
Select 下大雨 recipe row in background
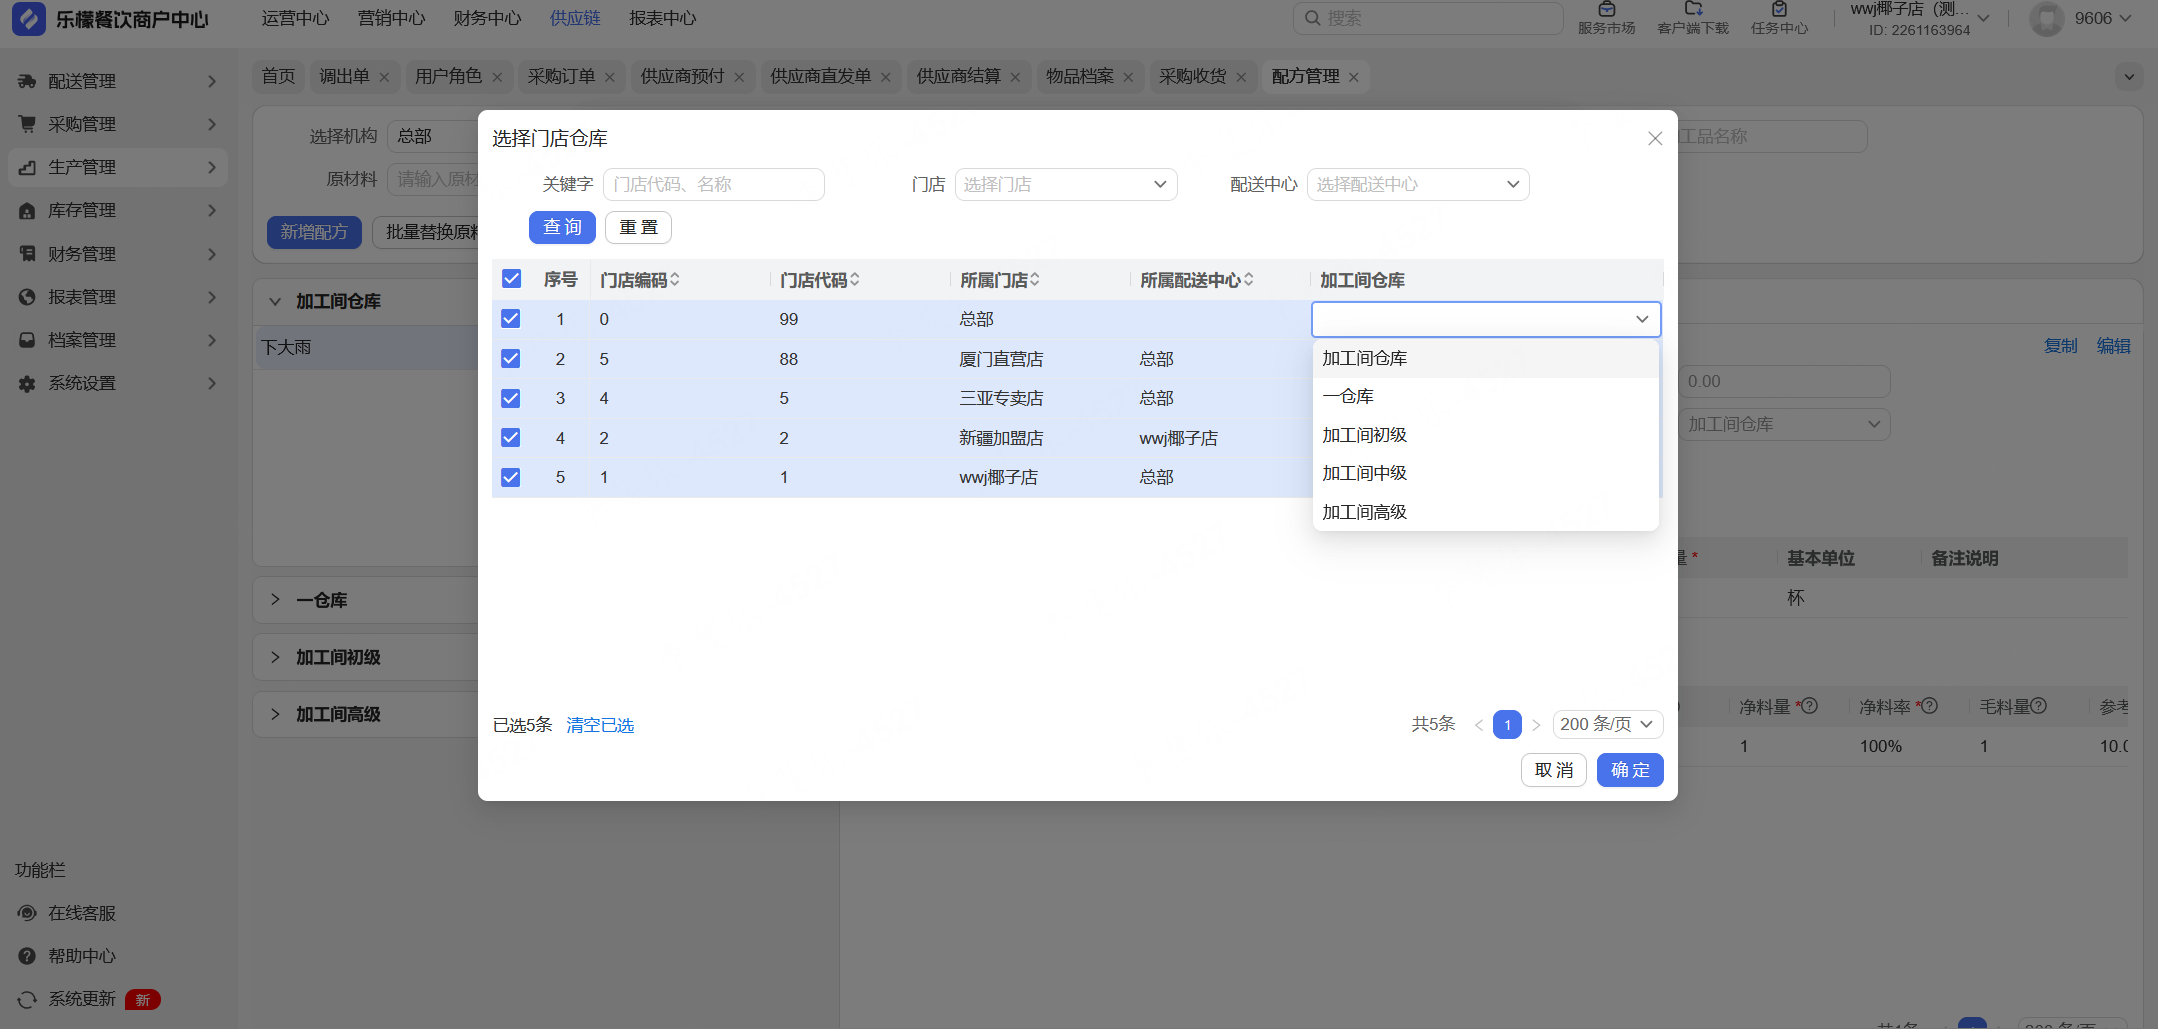coord(367,347)
